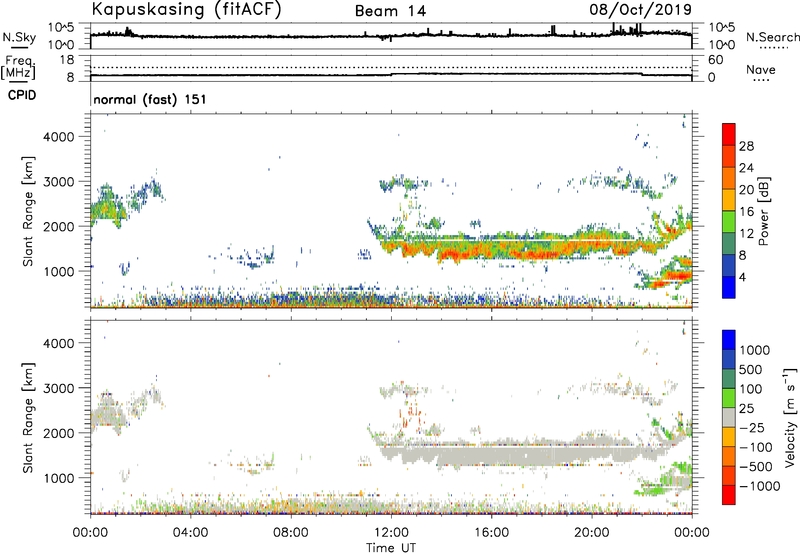800x554 pixels.
Task: Click the "Freq. [MHz]" axis label
Action: 18,67
